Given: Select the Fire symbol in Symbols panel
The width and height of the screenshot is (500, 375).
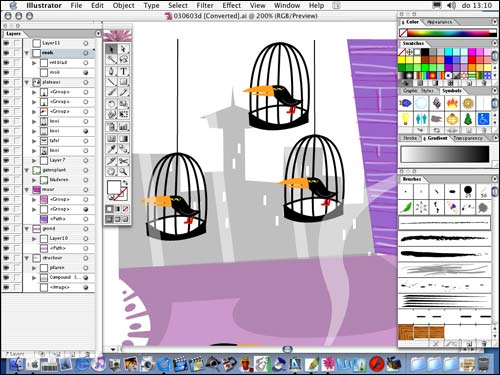Looking at the screenshot, I should click(452, 103).
